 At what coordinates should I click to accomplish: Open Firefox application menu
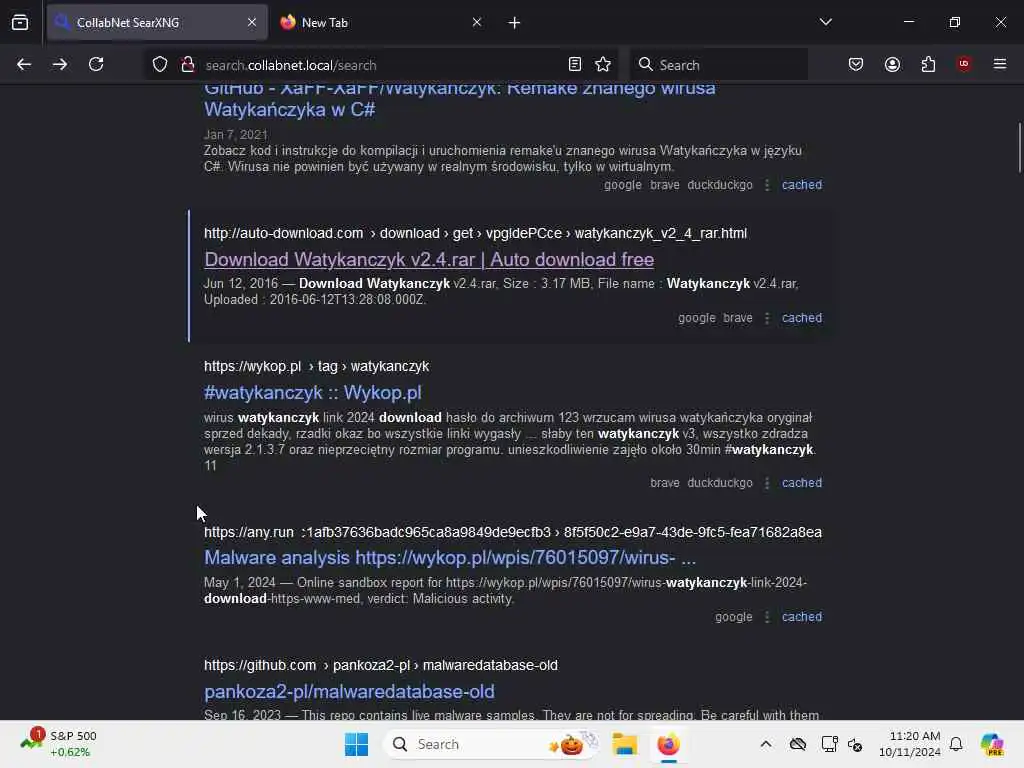(x=1000, y=64)
